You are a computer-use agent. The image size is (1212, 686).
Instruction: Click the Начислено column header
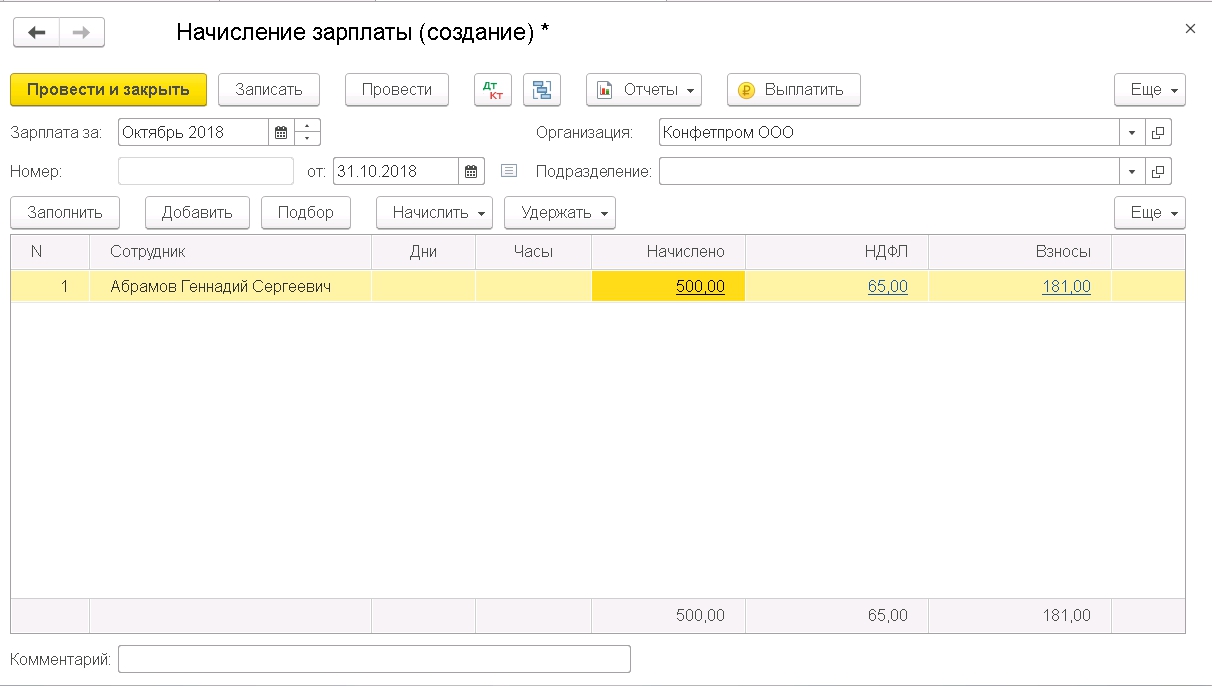pyautogui.click(x=668, y=252)
